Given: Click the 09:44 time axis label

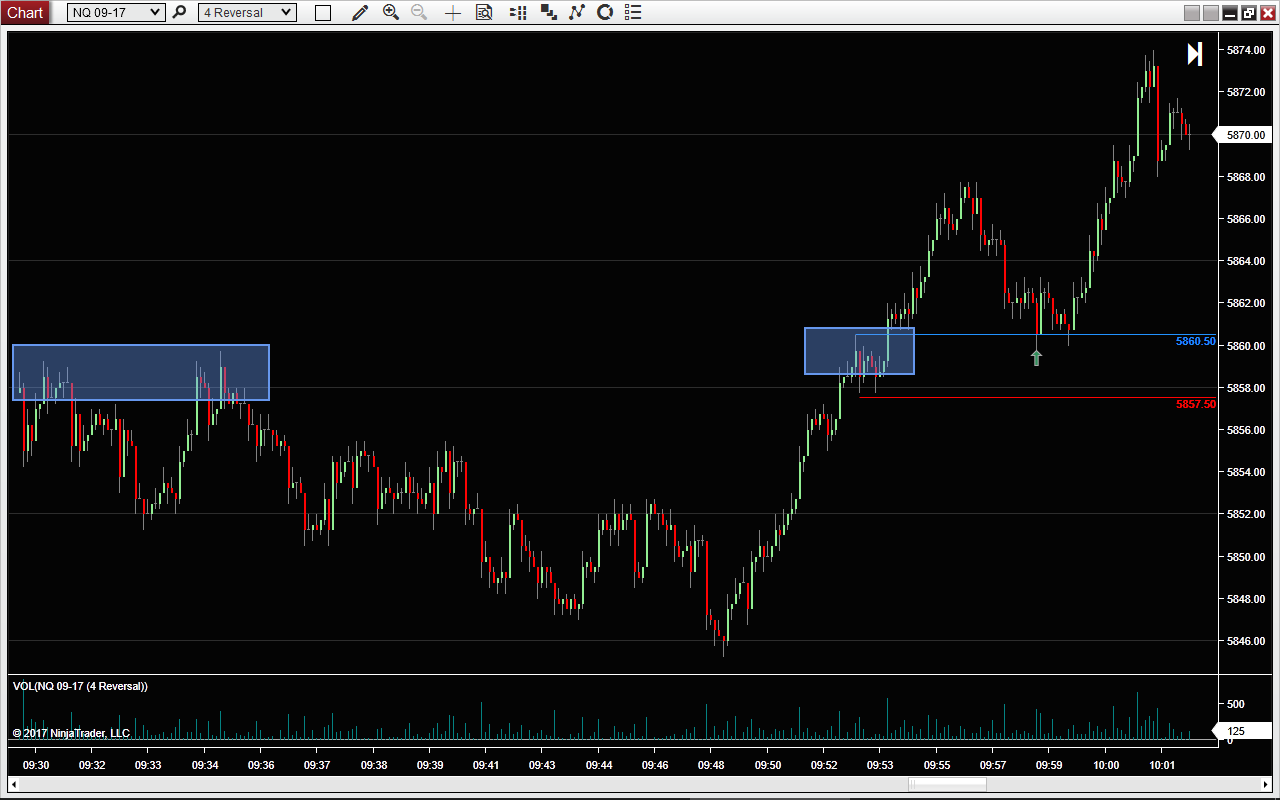Looking at the screenshot, I should (x=599, y=765).
